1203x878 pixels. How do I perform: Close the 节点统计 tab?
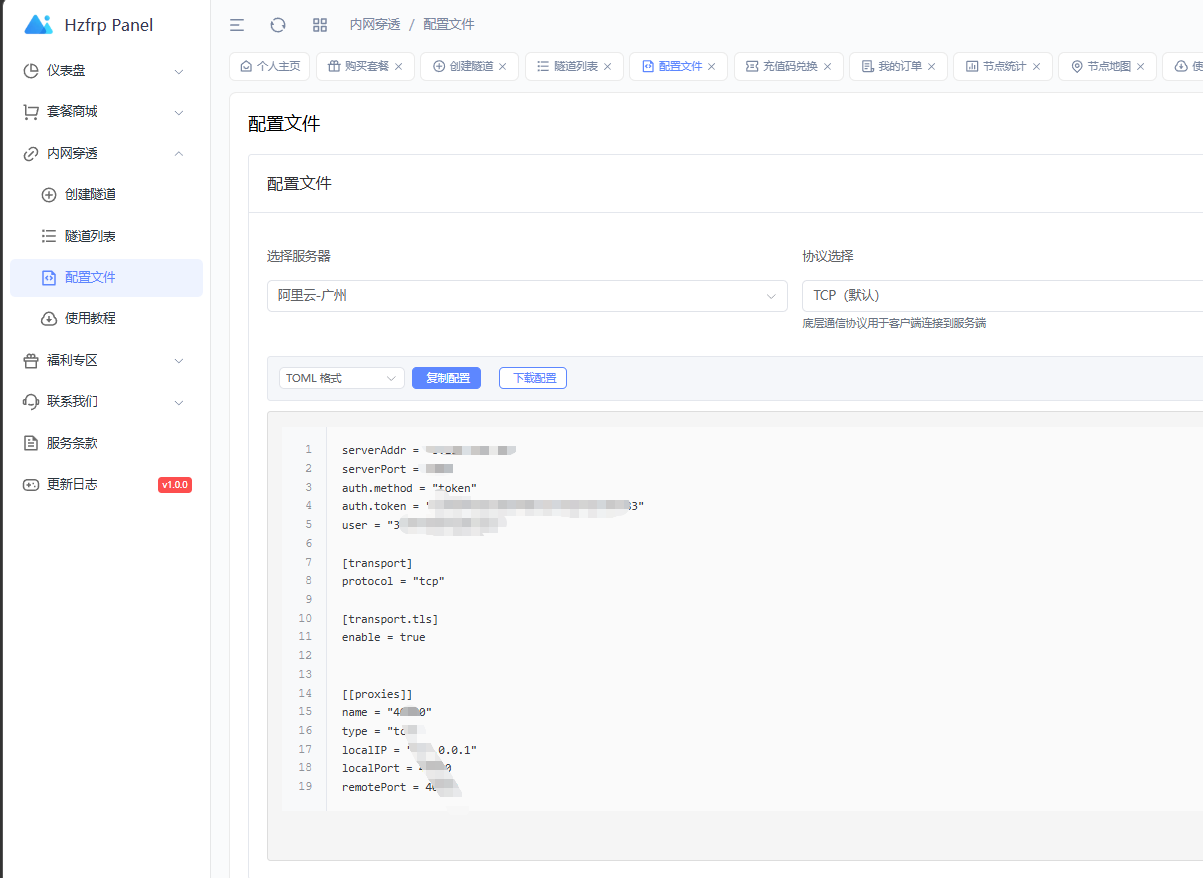point(1036,67)
